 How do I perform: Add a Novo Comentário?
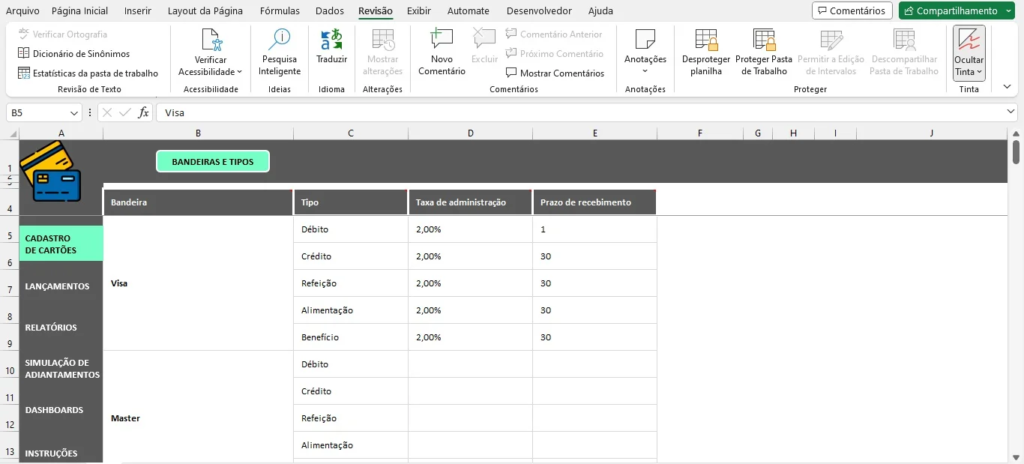point(441,41)
